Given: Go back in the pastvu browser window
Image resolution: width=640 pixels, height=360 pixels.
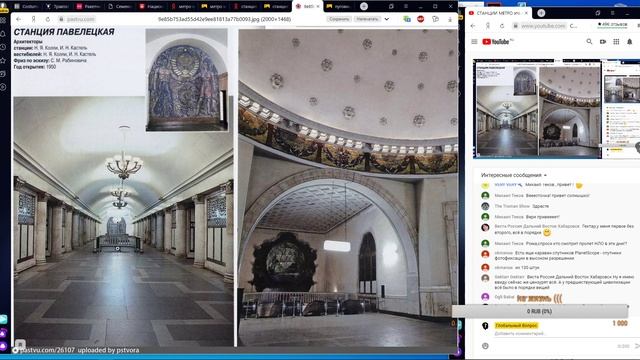Looking at the screenshot, I should (18, 19).
